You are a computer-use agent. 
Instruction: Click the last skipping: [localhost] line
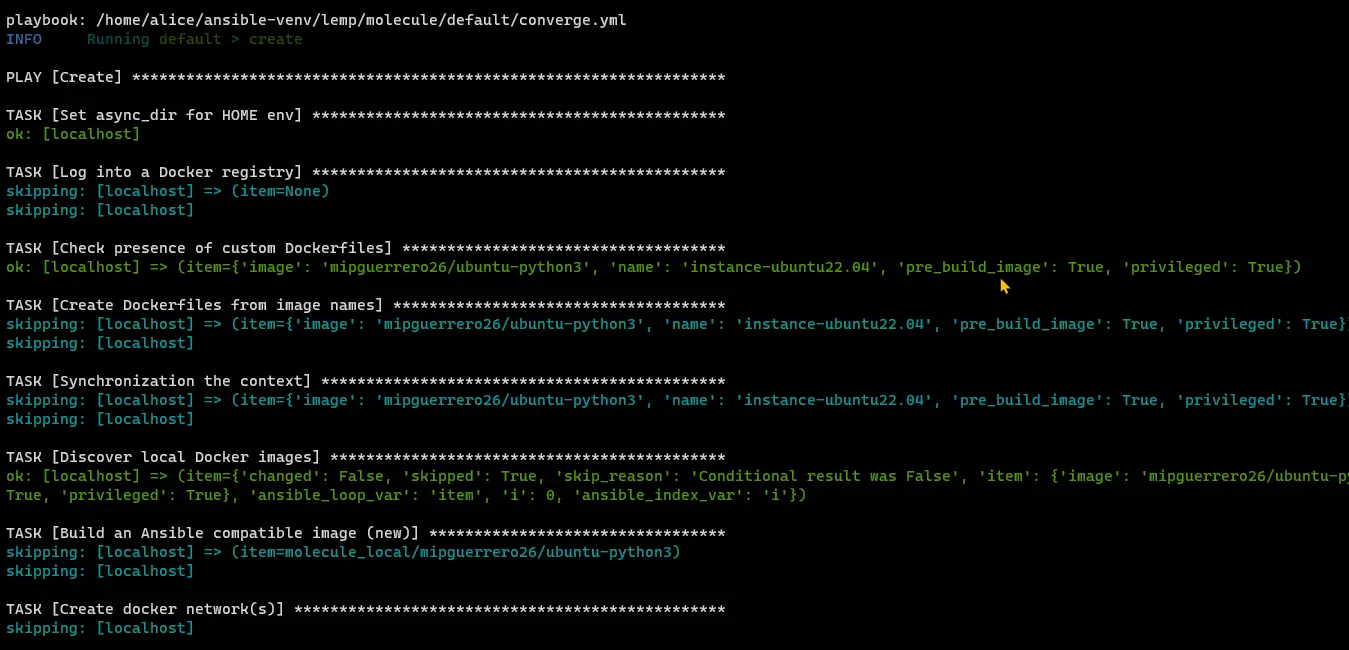(x=100, y=628)
